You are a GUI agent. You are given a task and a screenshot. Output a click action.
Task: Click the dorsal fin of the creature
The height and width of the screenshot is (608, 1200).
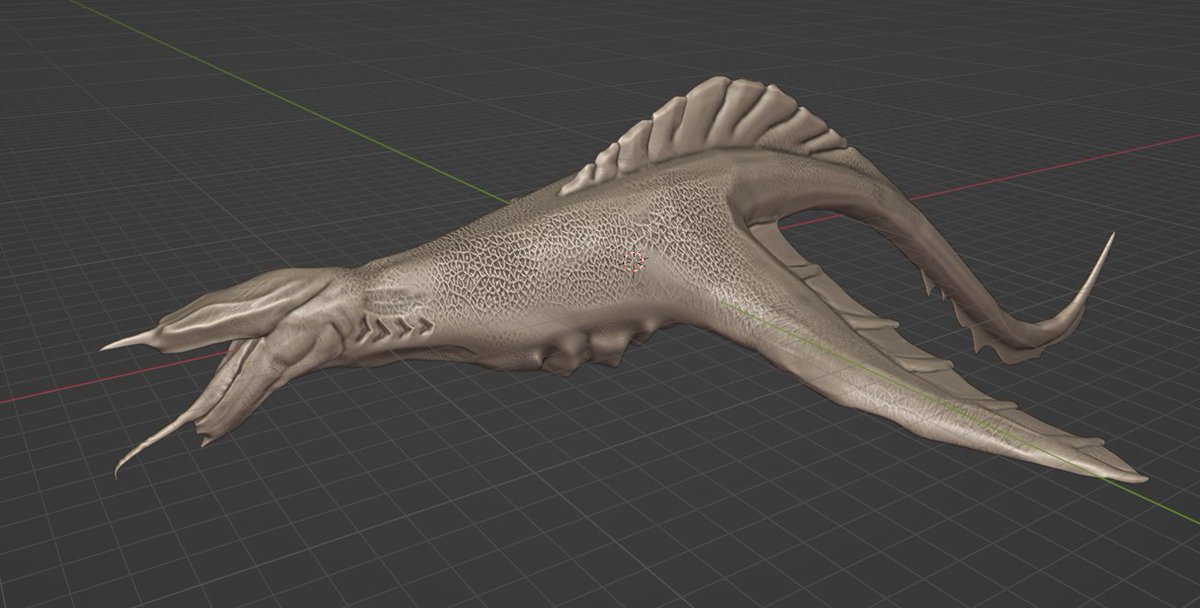(x=720, y=120)
